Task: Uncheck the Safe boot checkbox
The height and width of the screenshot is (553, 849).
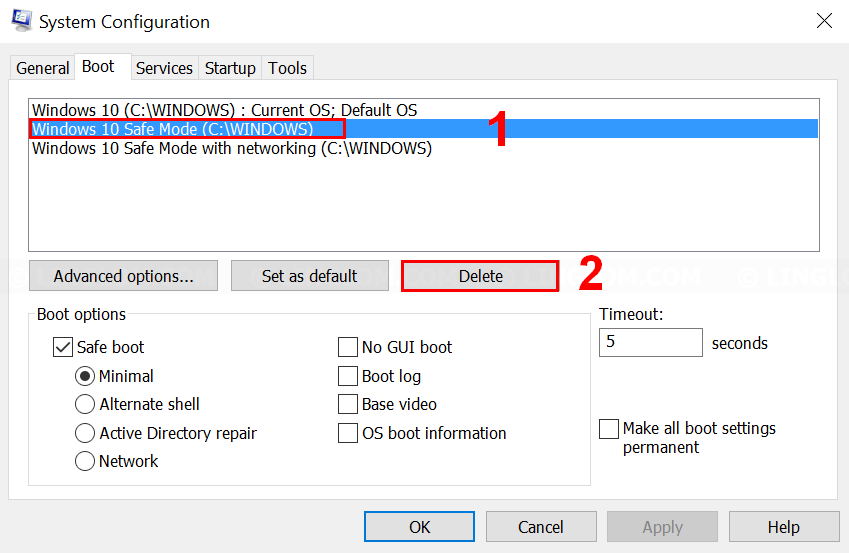Action: [63, 347]
